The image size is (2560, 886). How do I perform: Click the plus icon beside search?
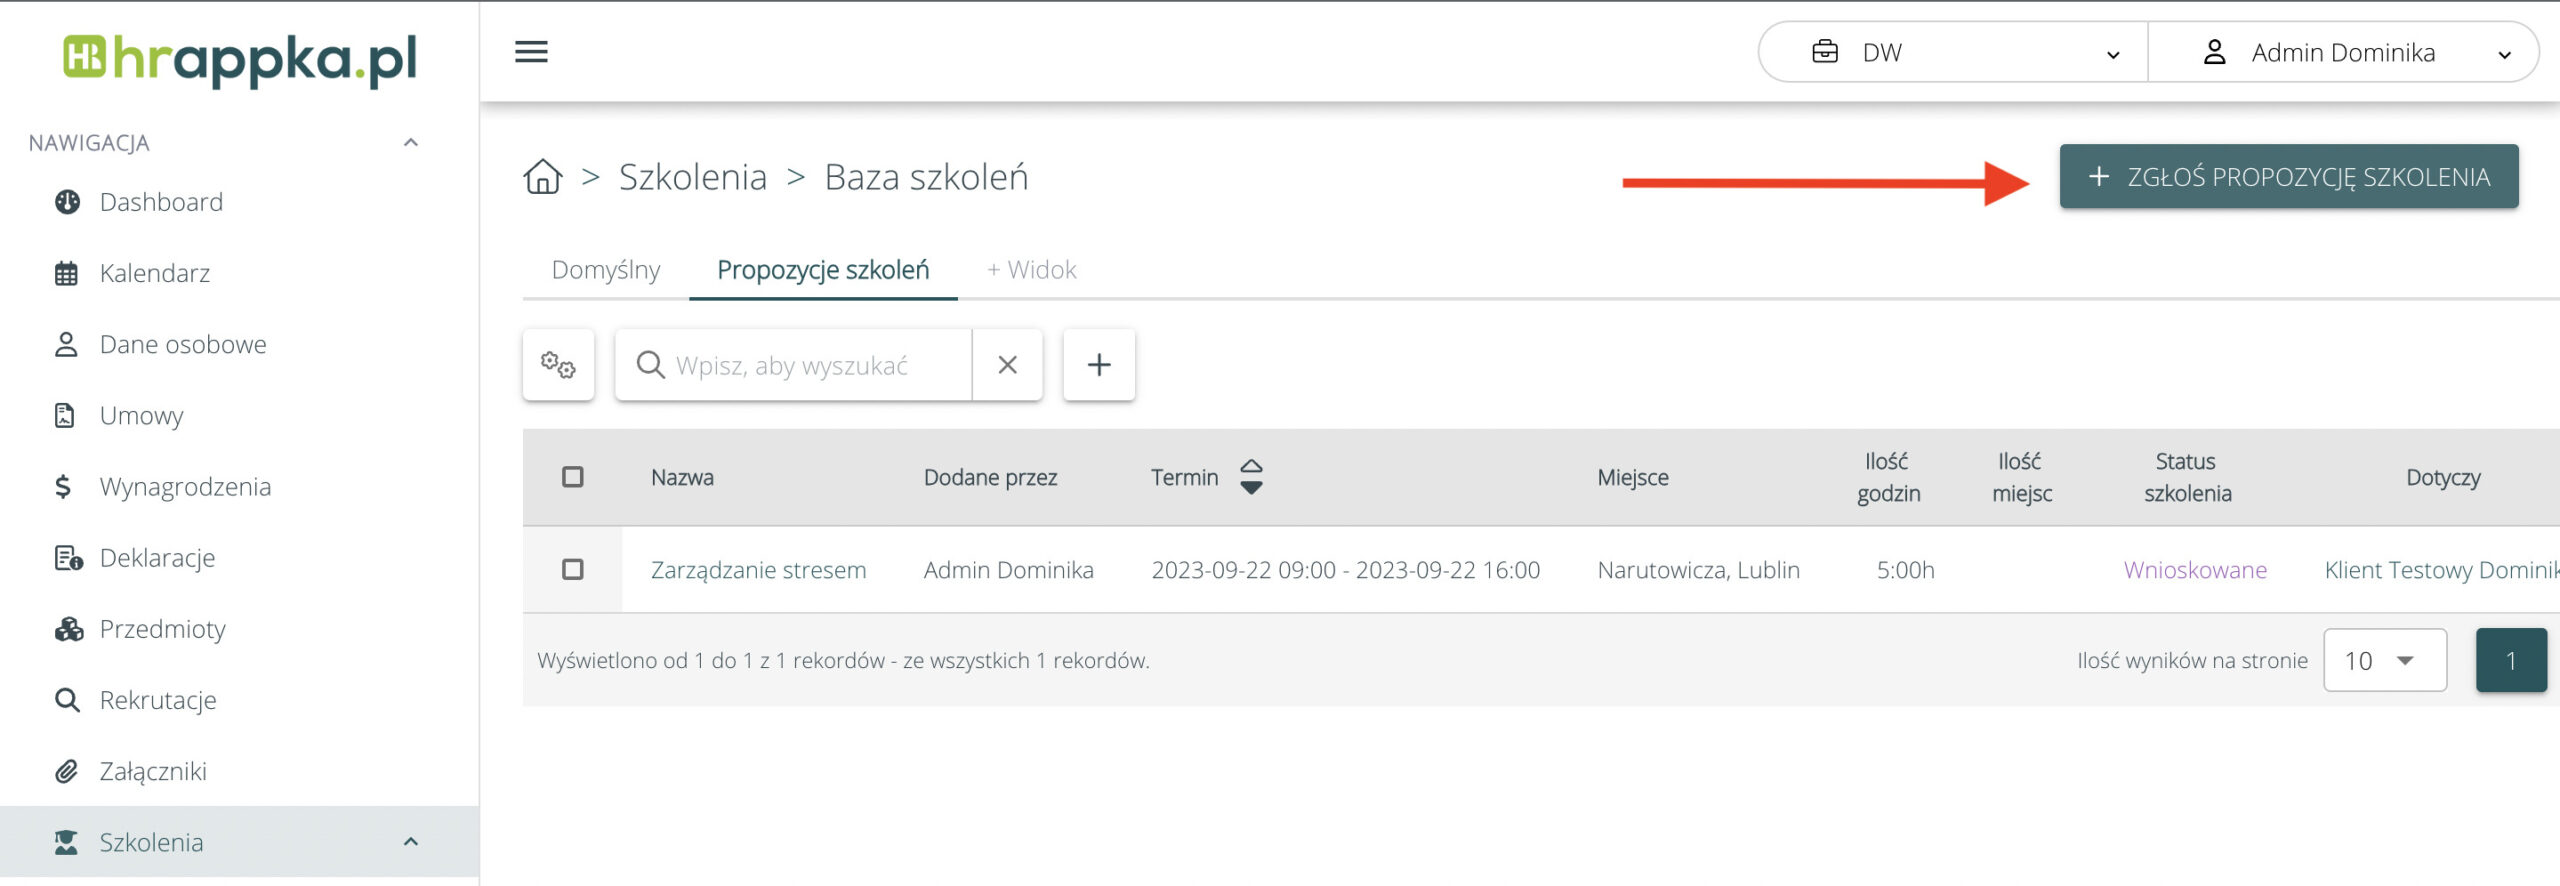tap(1098, 365)
